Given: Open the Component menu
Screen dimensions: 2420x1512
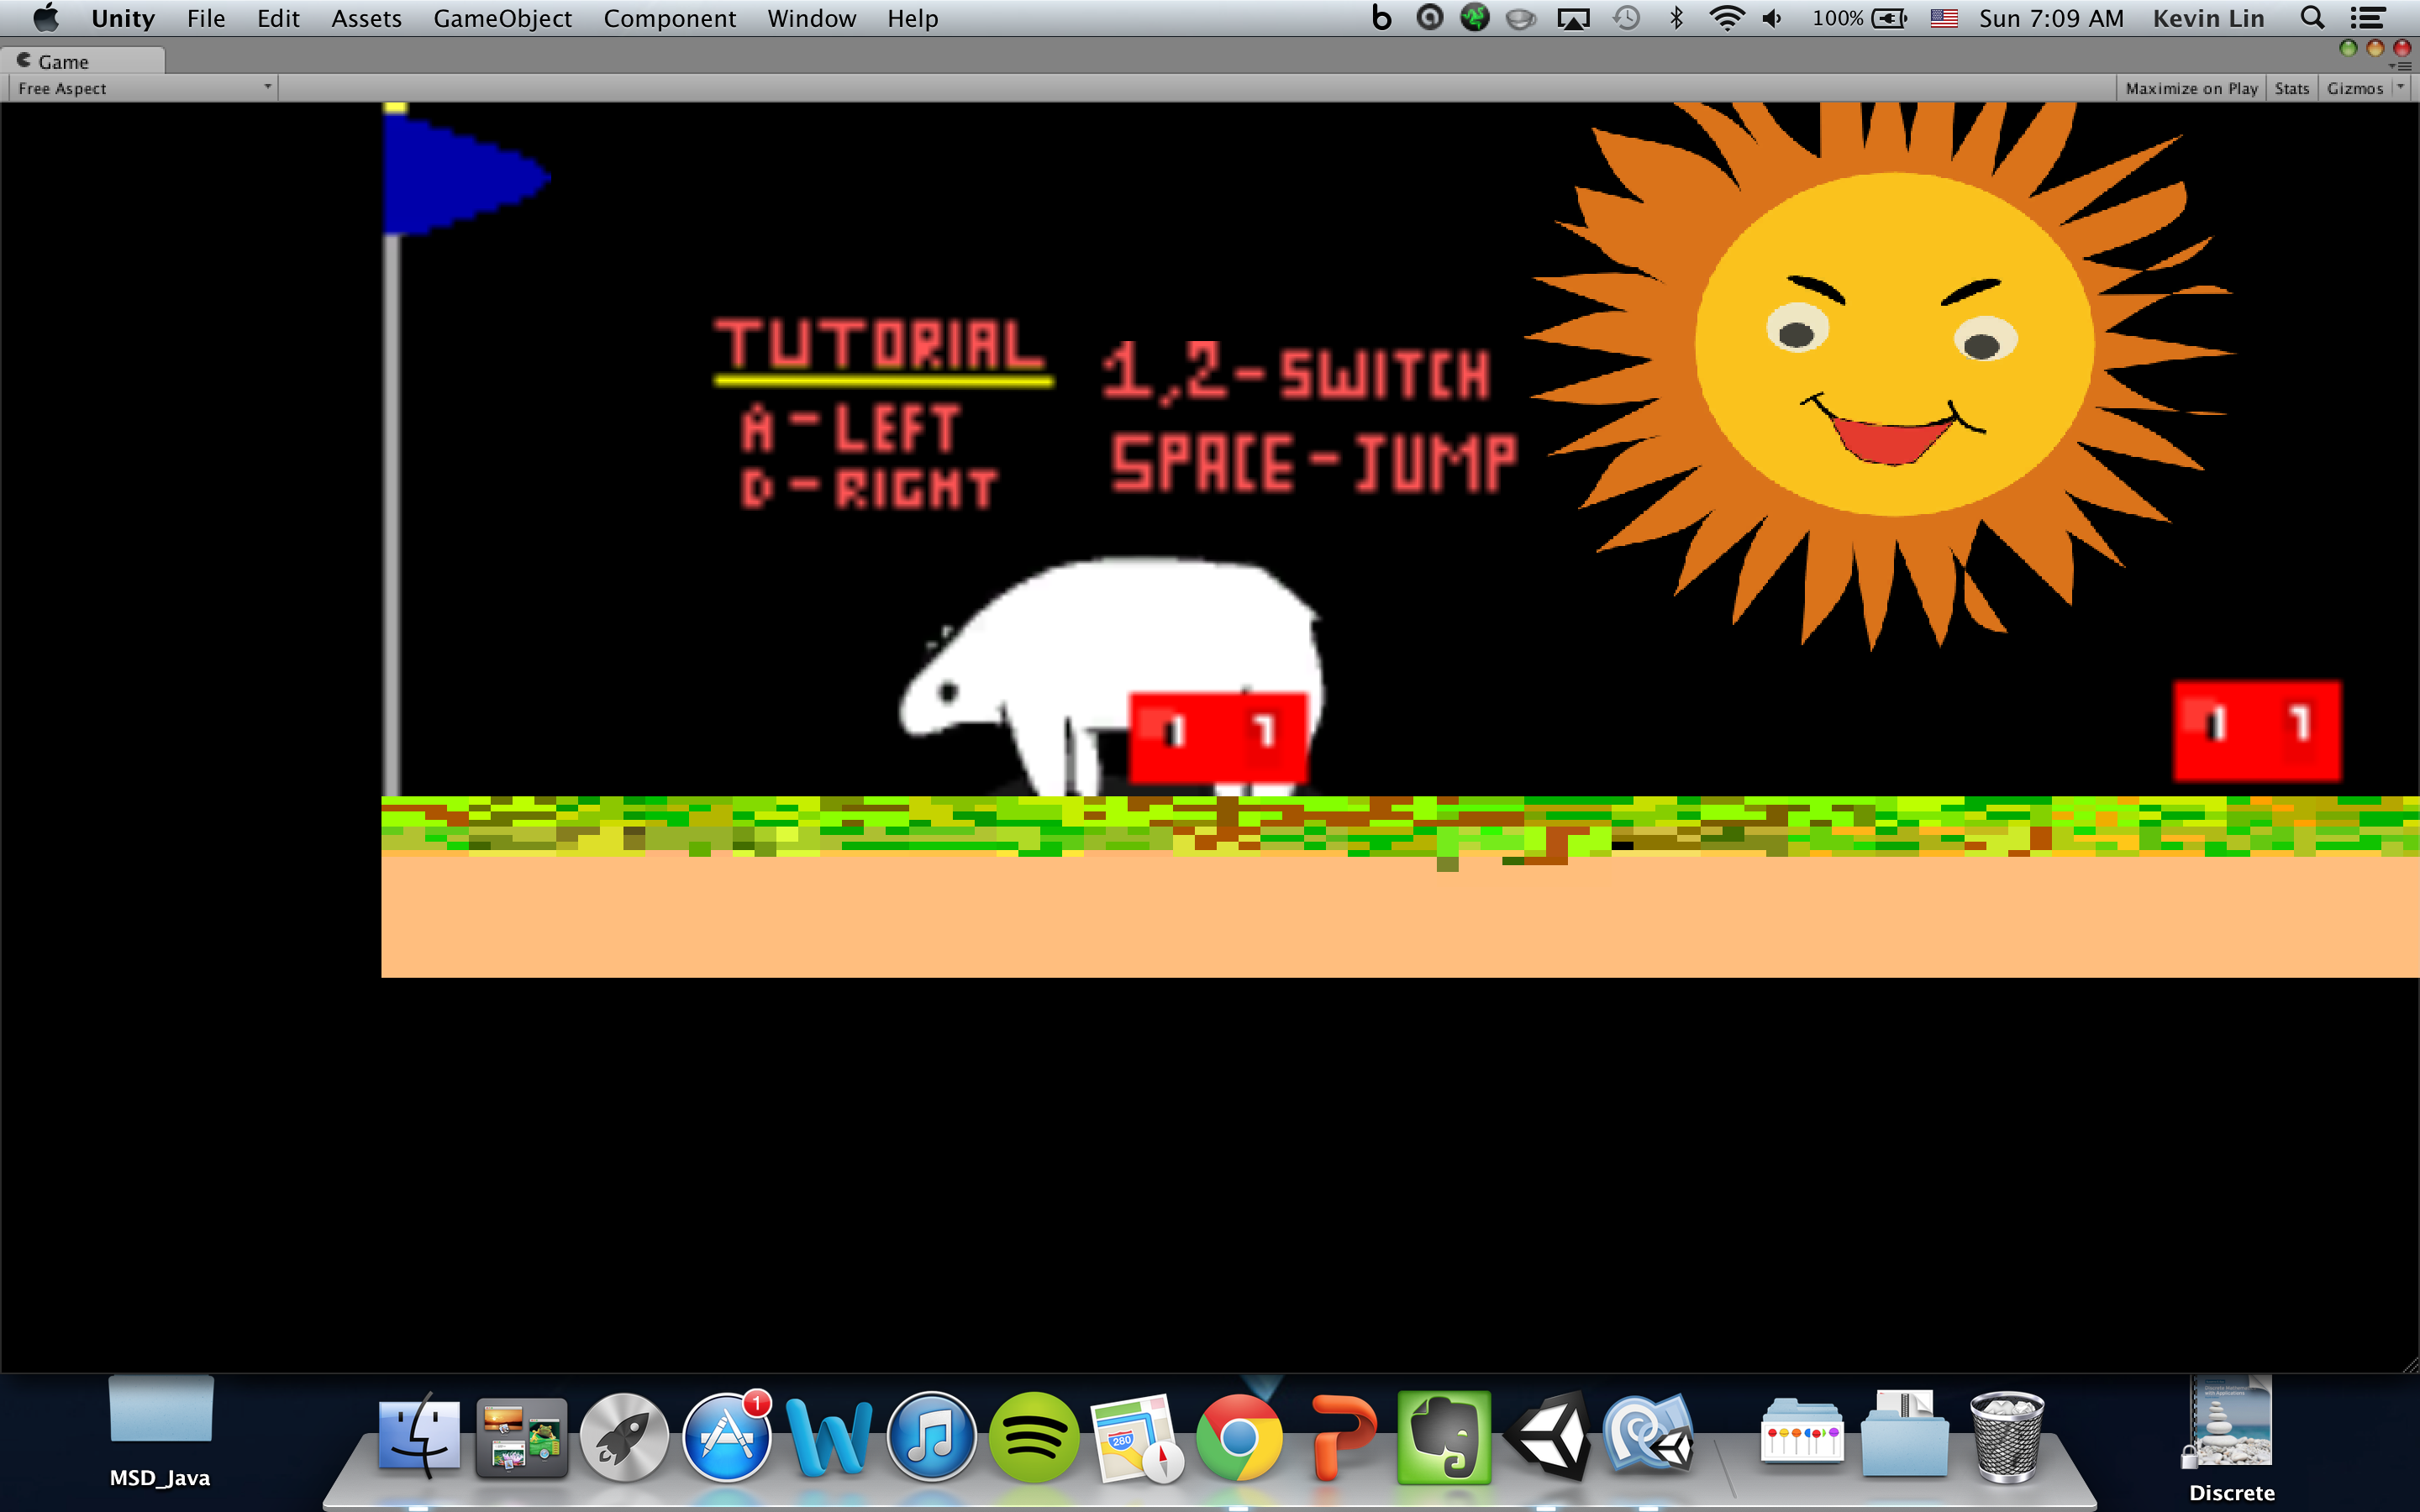Looking at the screenshot, I should pos(669,18).
